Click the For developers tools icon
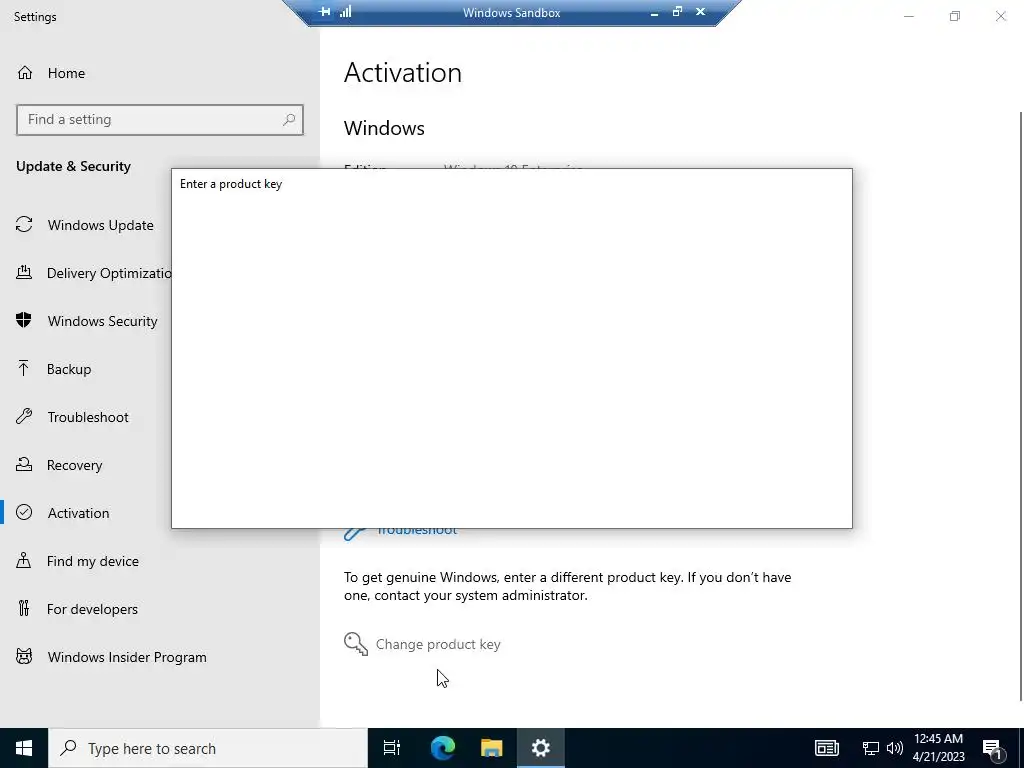 [24, 609]
